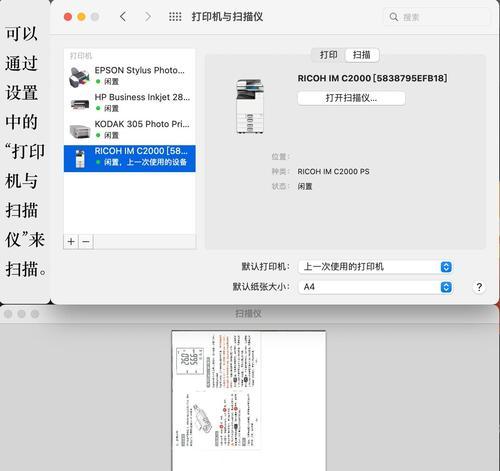Click the 默认打印机 label
This screenshot has height=471, width=500.
tap(266, 267)
